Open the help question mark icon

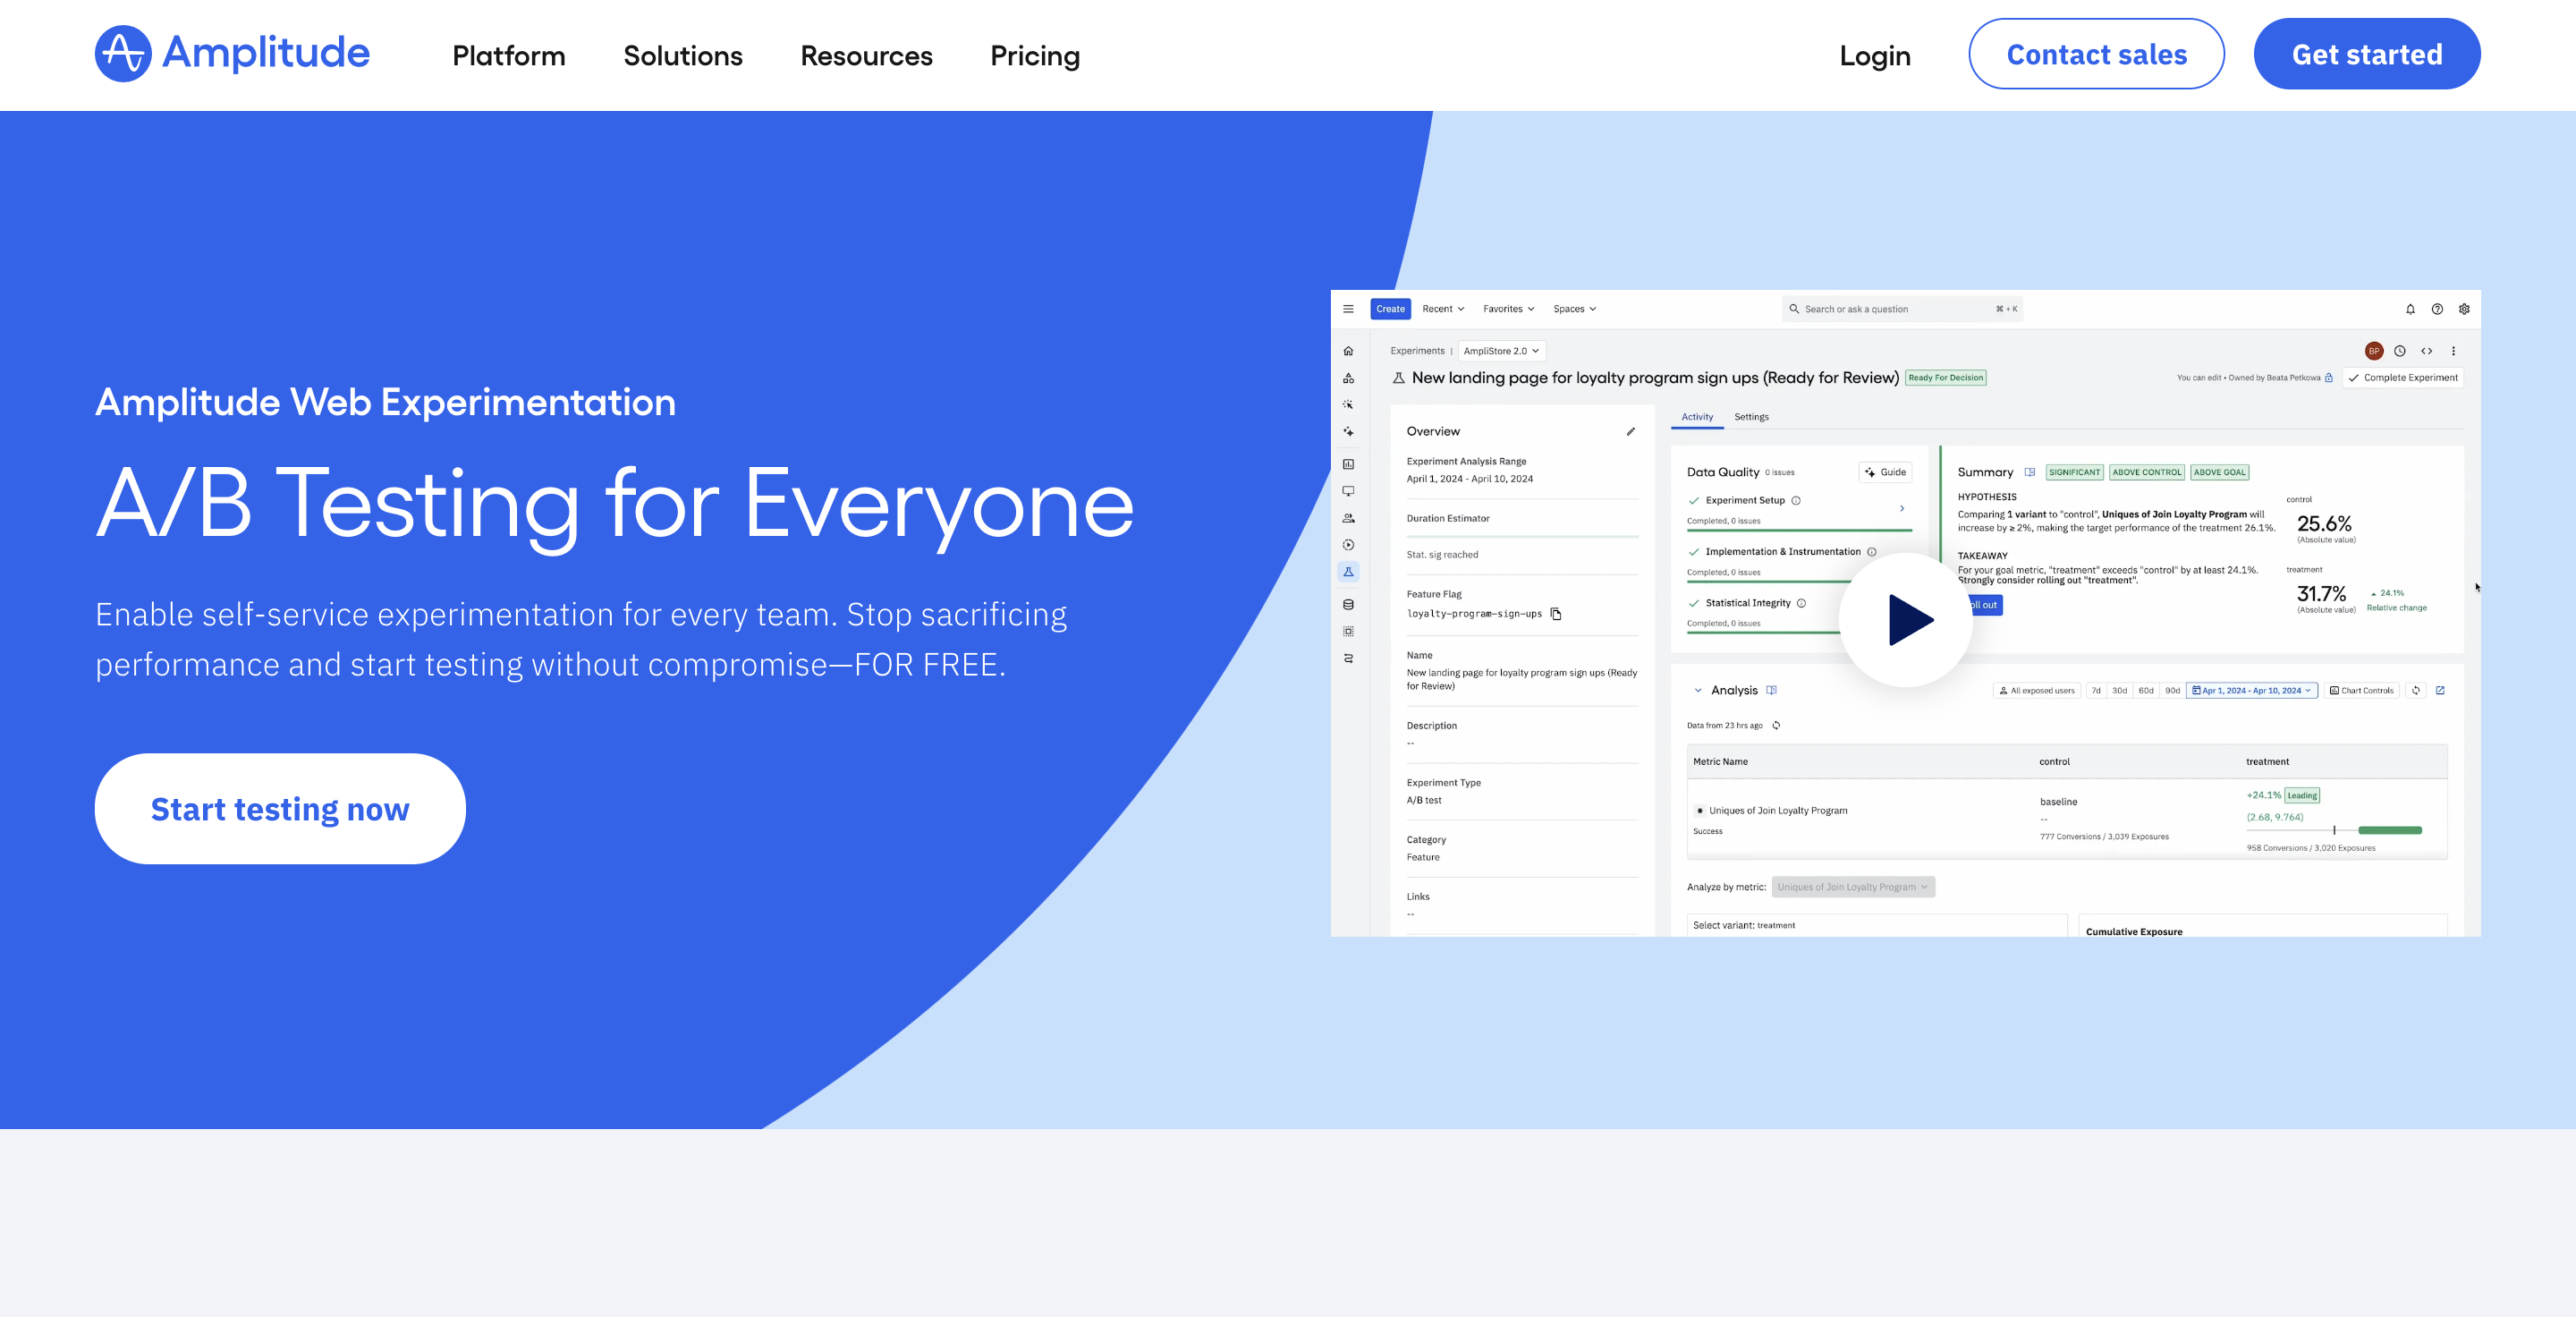2437,309
